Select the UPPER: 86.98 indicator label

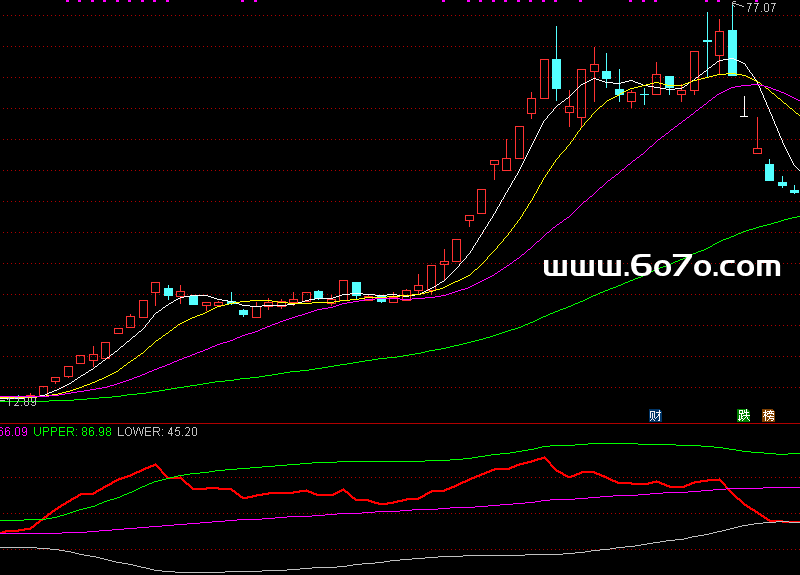pos(72,432)
